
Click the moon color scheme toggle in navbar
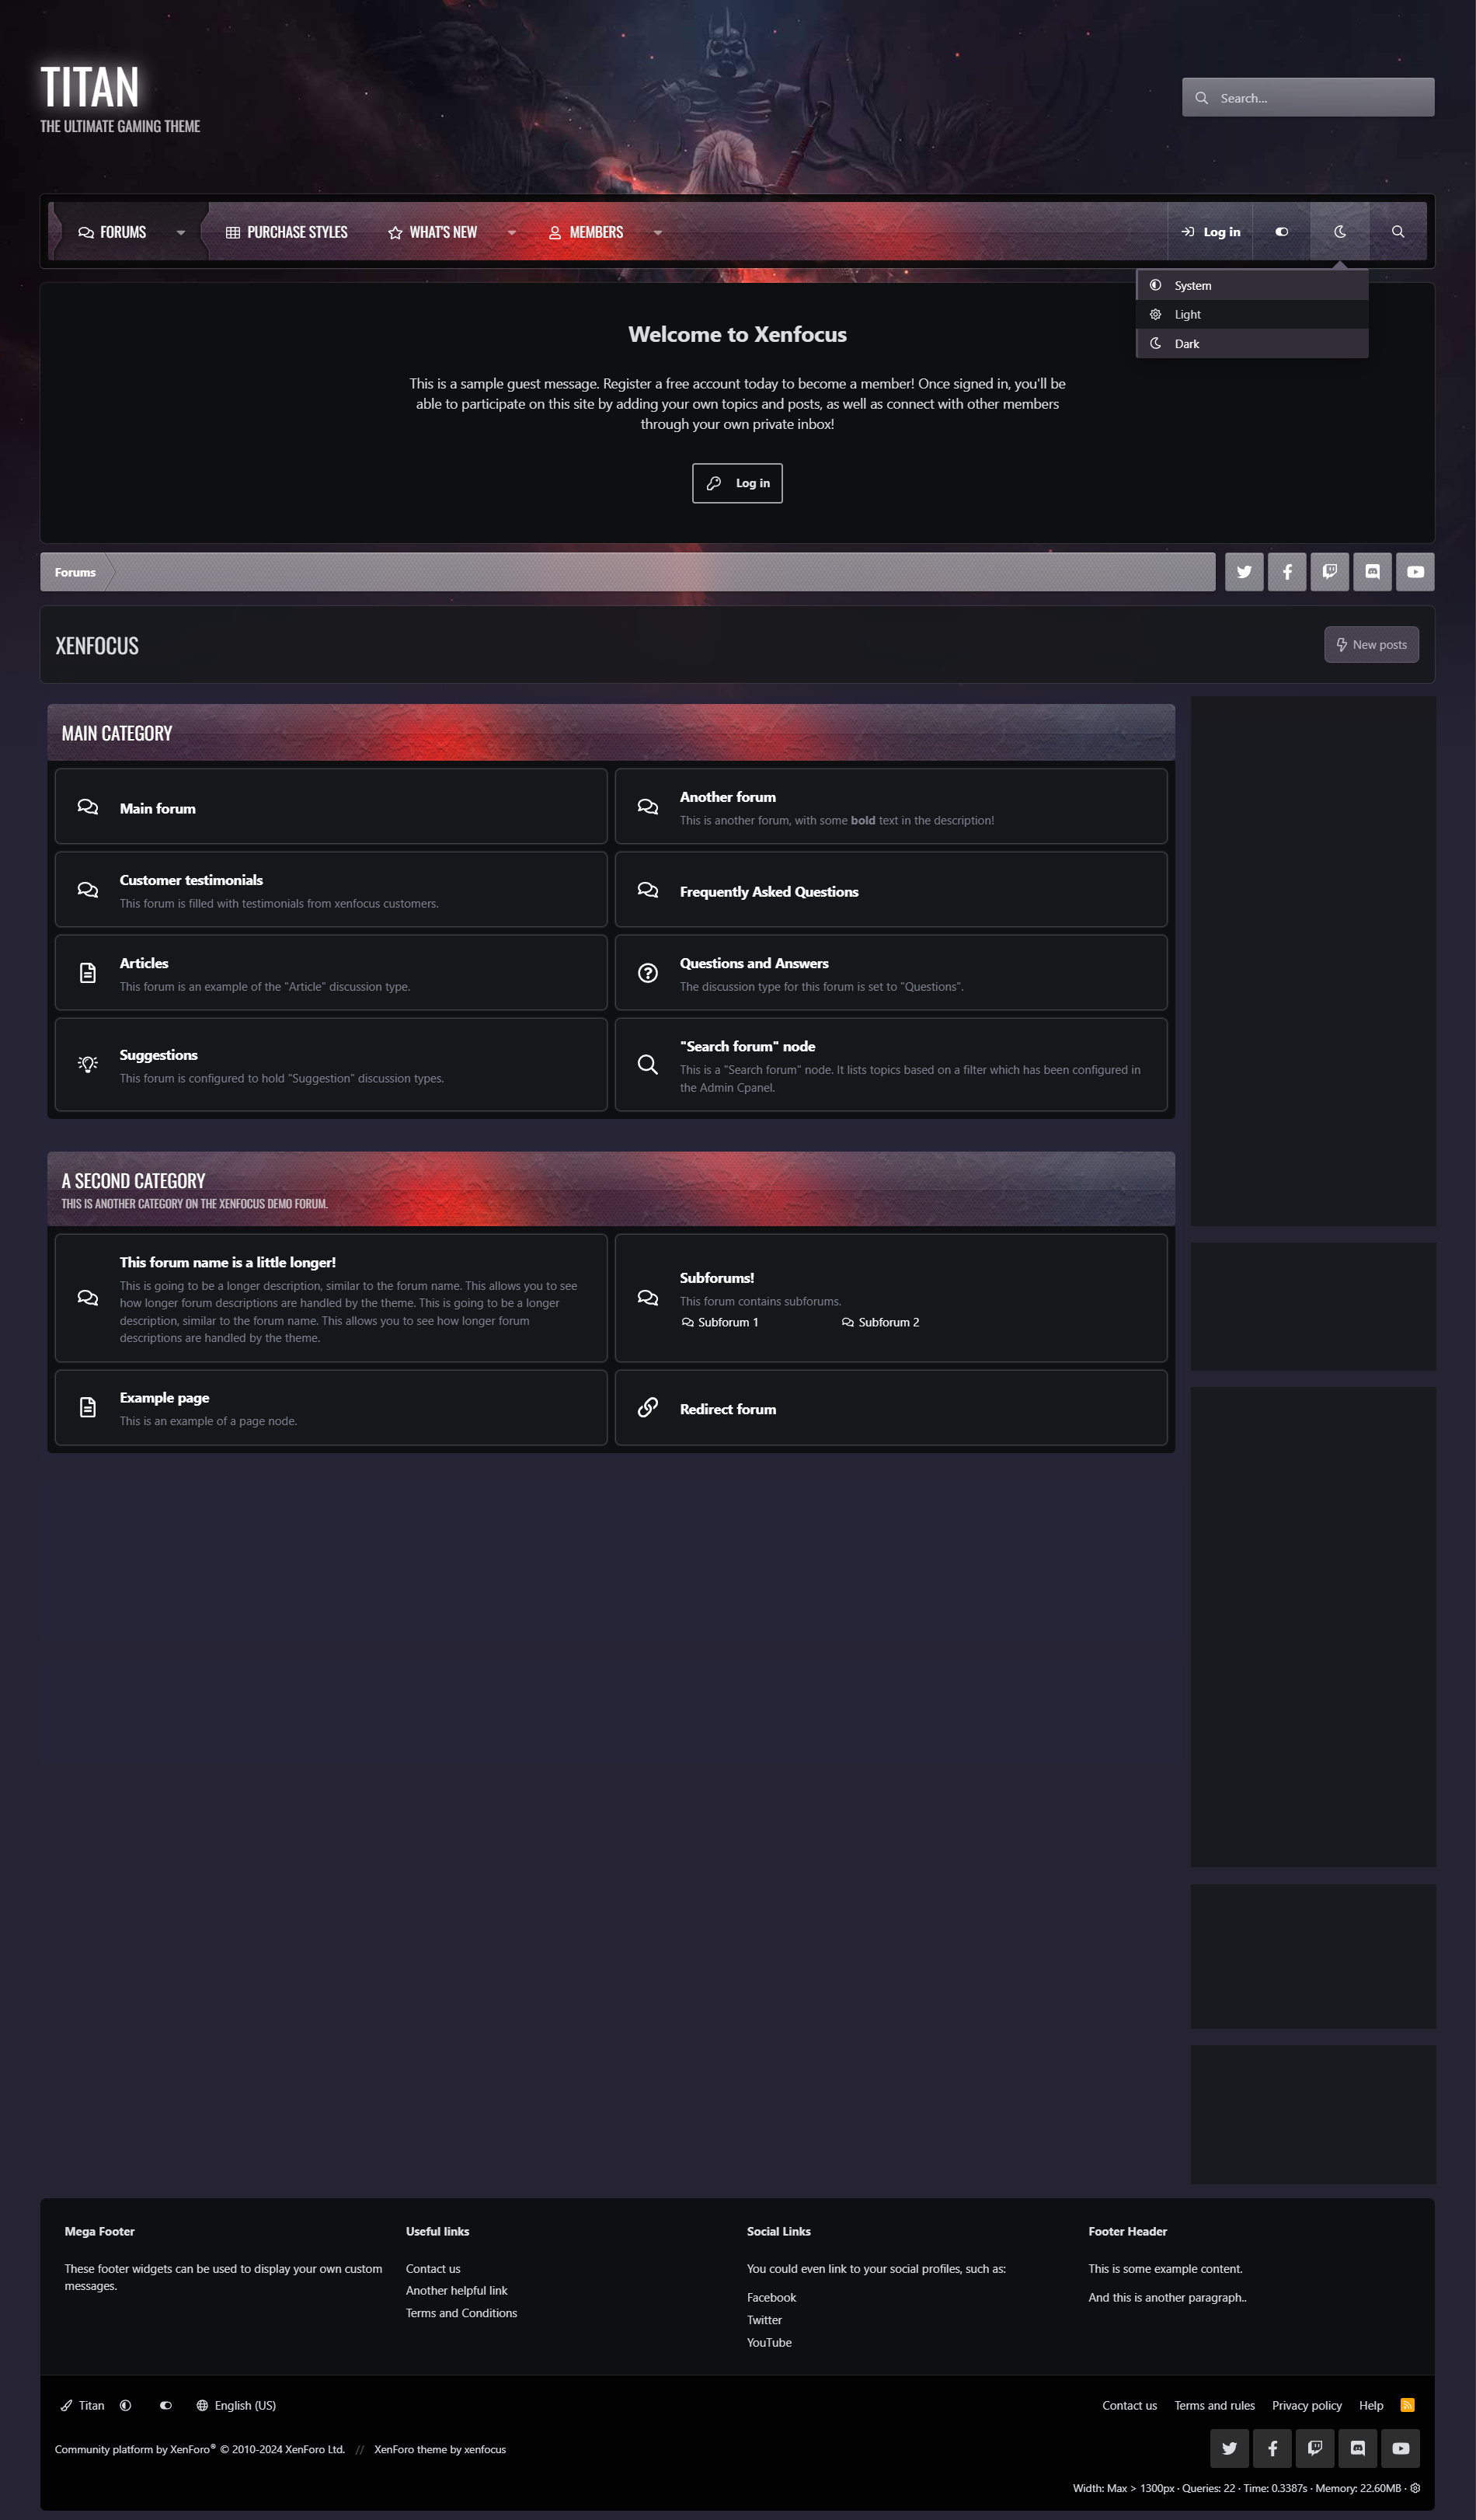[x=1339, y=232]
